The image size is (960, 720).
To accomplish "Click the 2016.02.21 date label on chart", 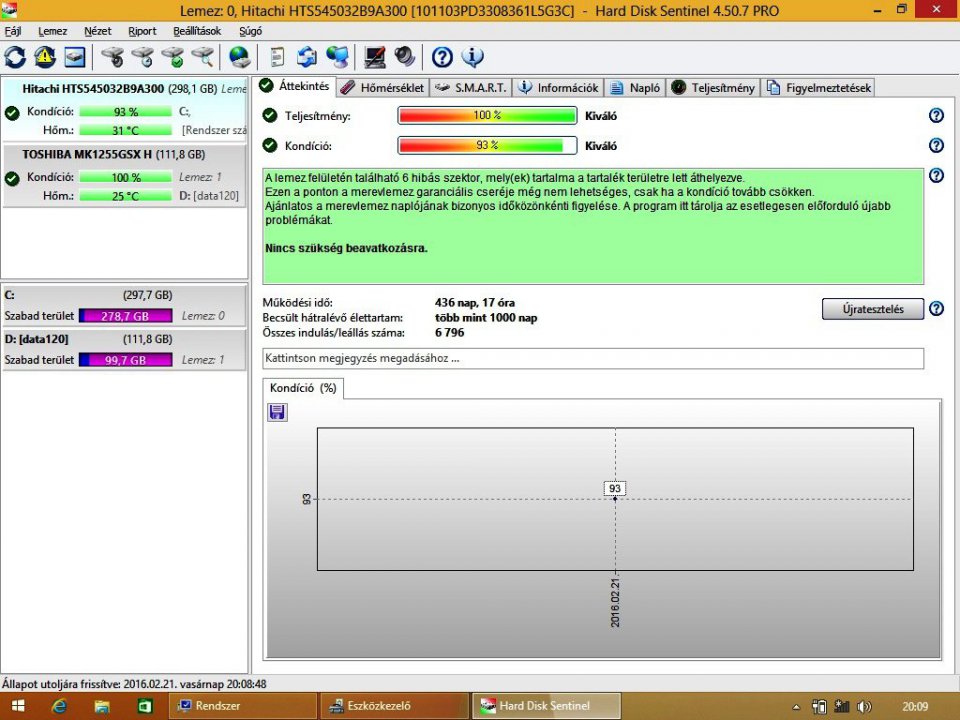I will pos(615,602).
